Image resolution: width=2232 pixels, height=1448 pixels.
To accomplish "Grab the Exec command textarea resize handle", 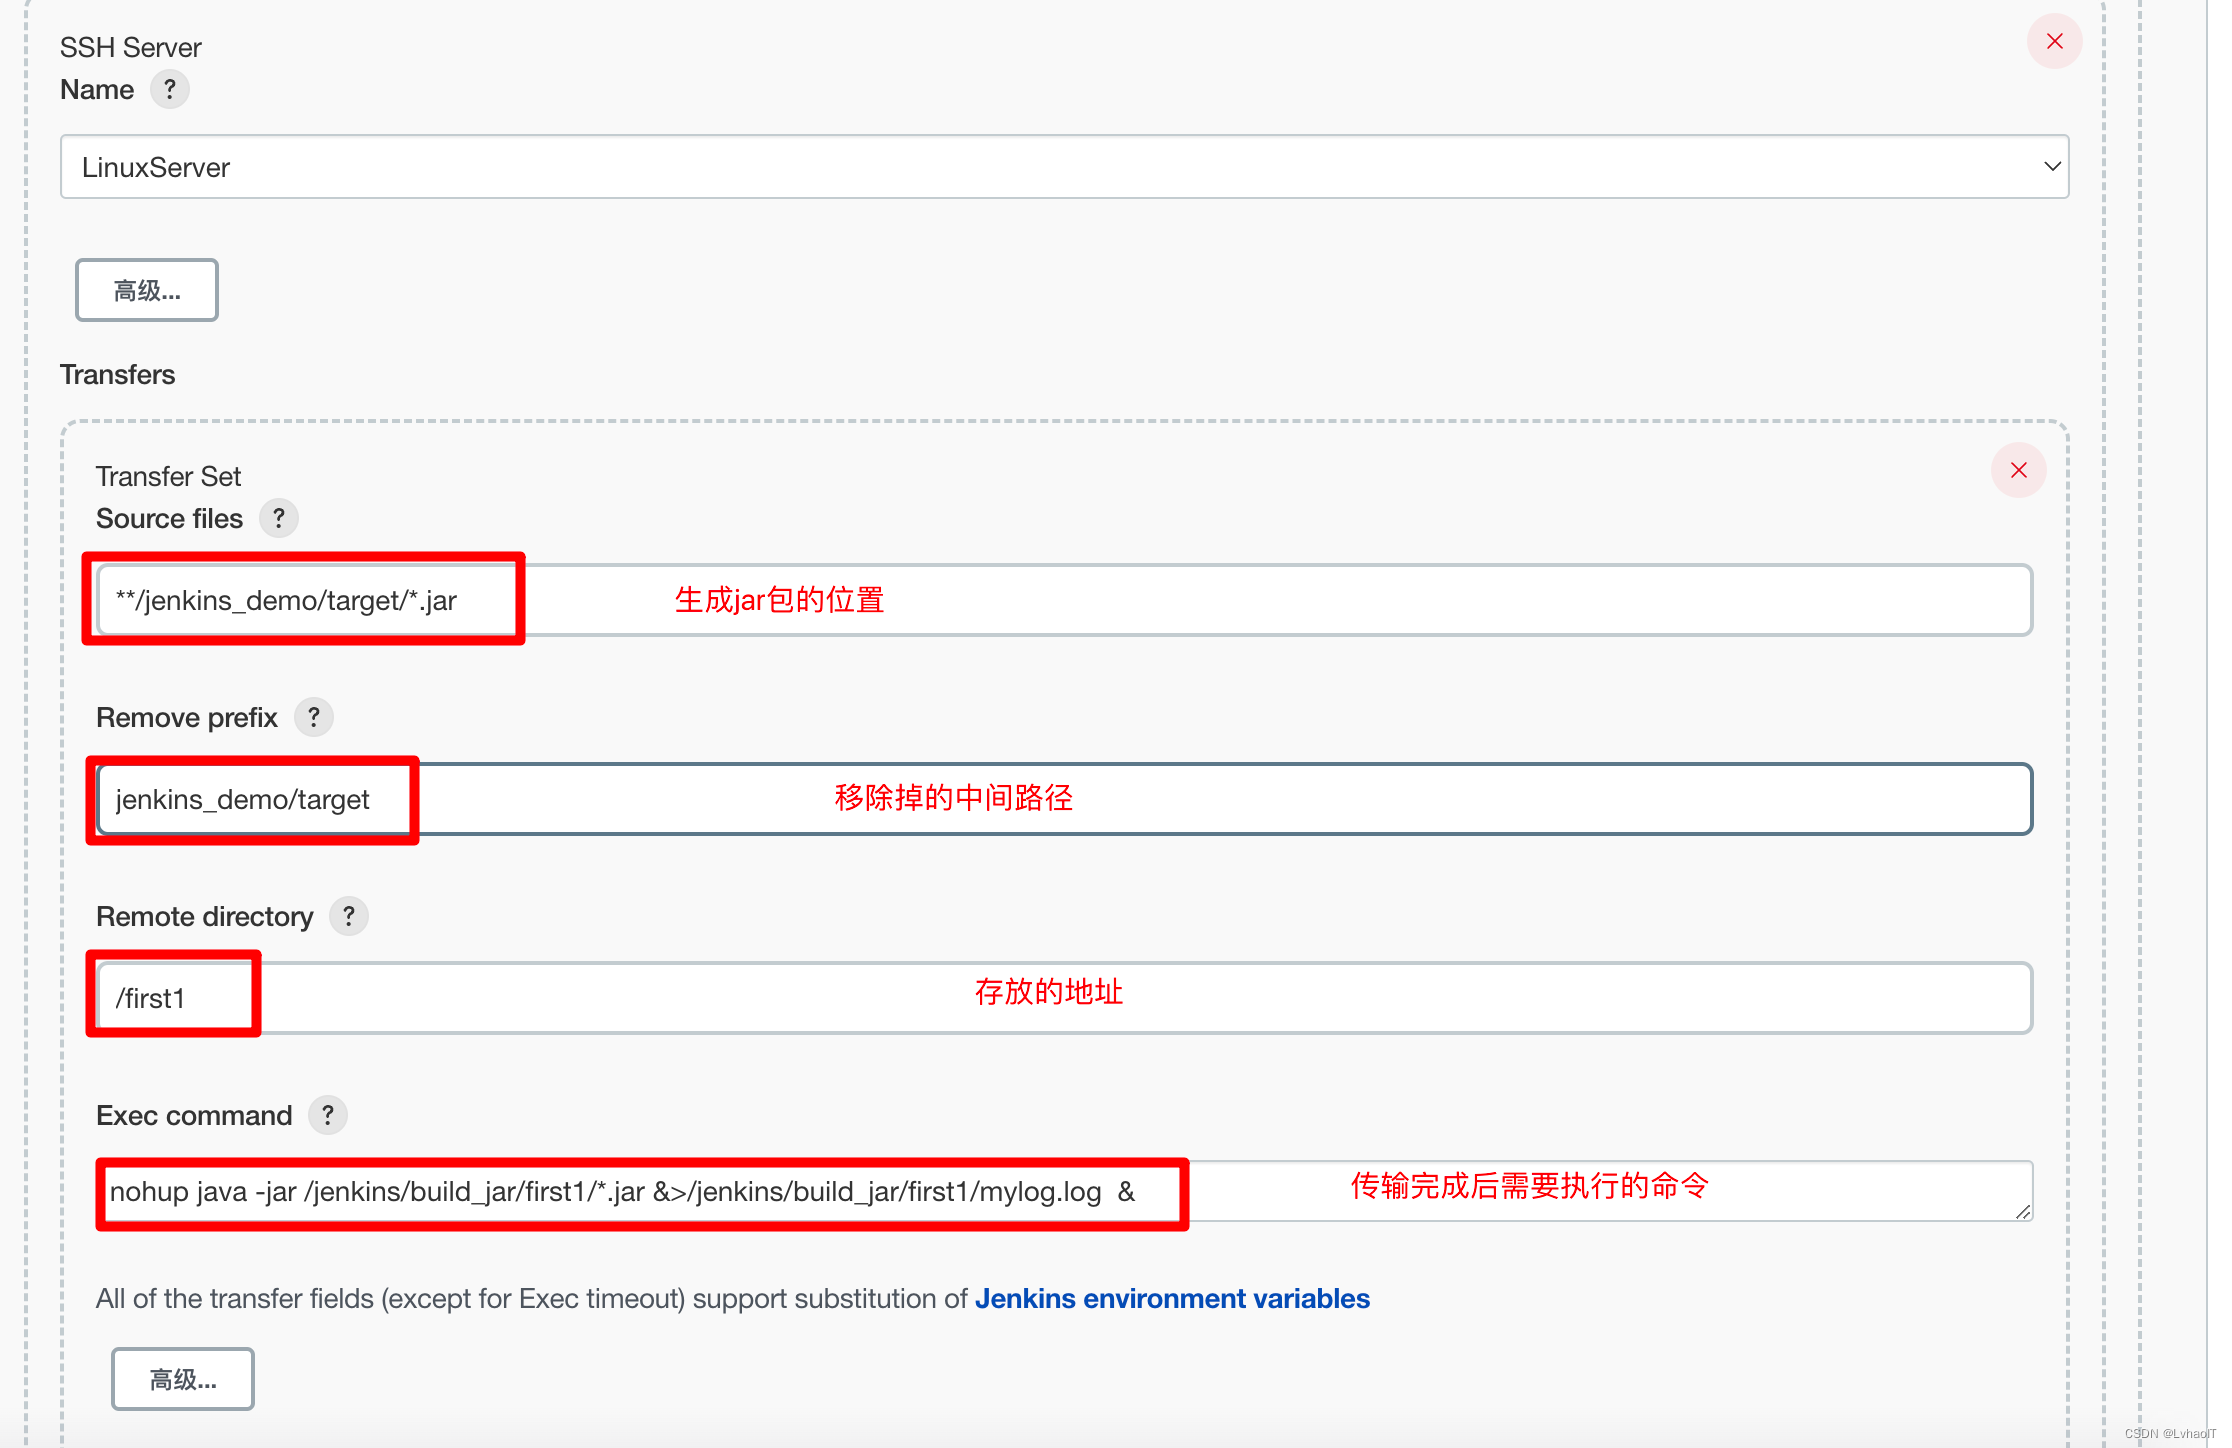I will coord(2023,1211).
